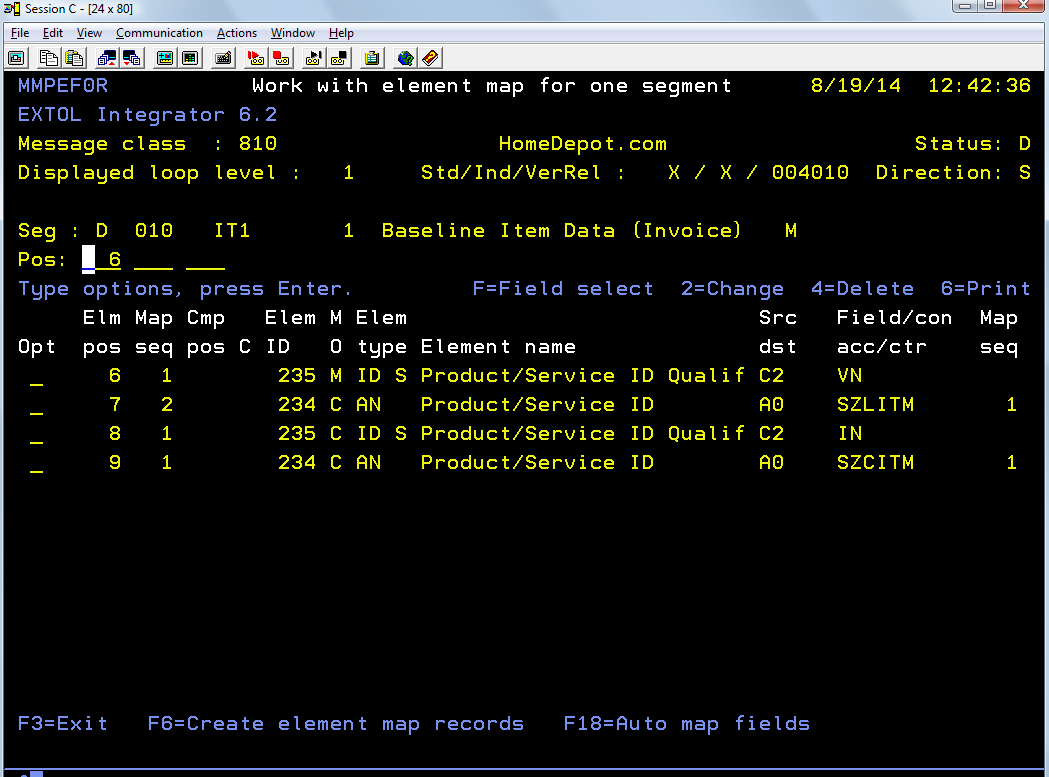Click the VN field value

point(850,375)
